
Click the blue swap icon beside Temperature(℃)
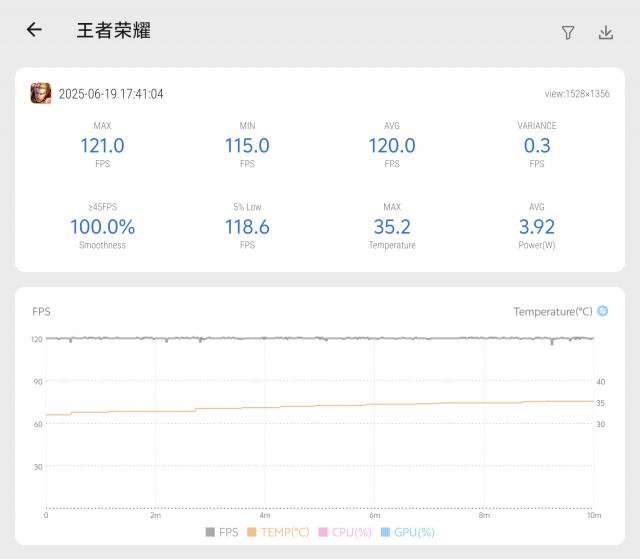coord(602,311)
